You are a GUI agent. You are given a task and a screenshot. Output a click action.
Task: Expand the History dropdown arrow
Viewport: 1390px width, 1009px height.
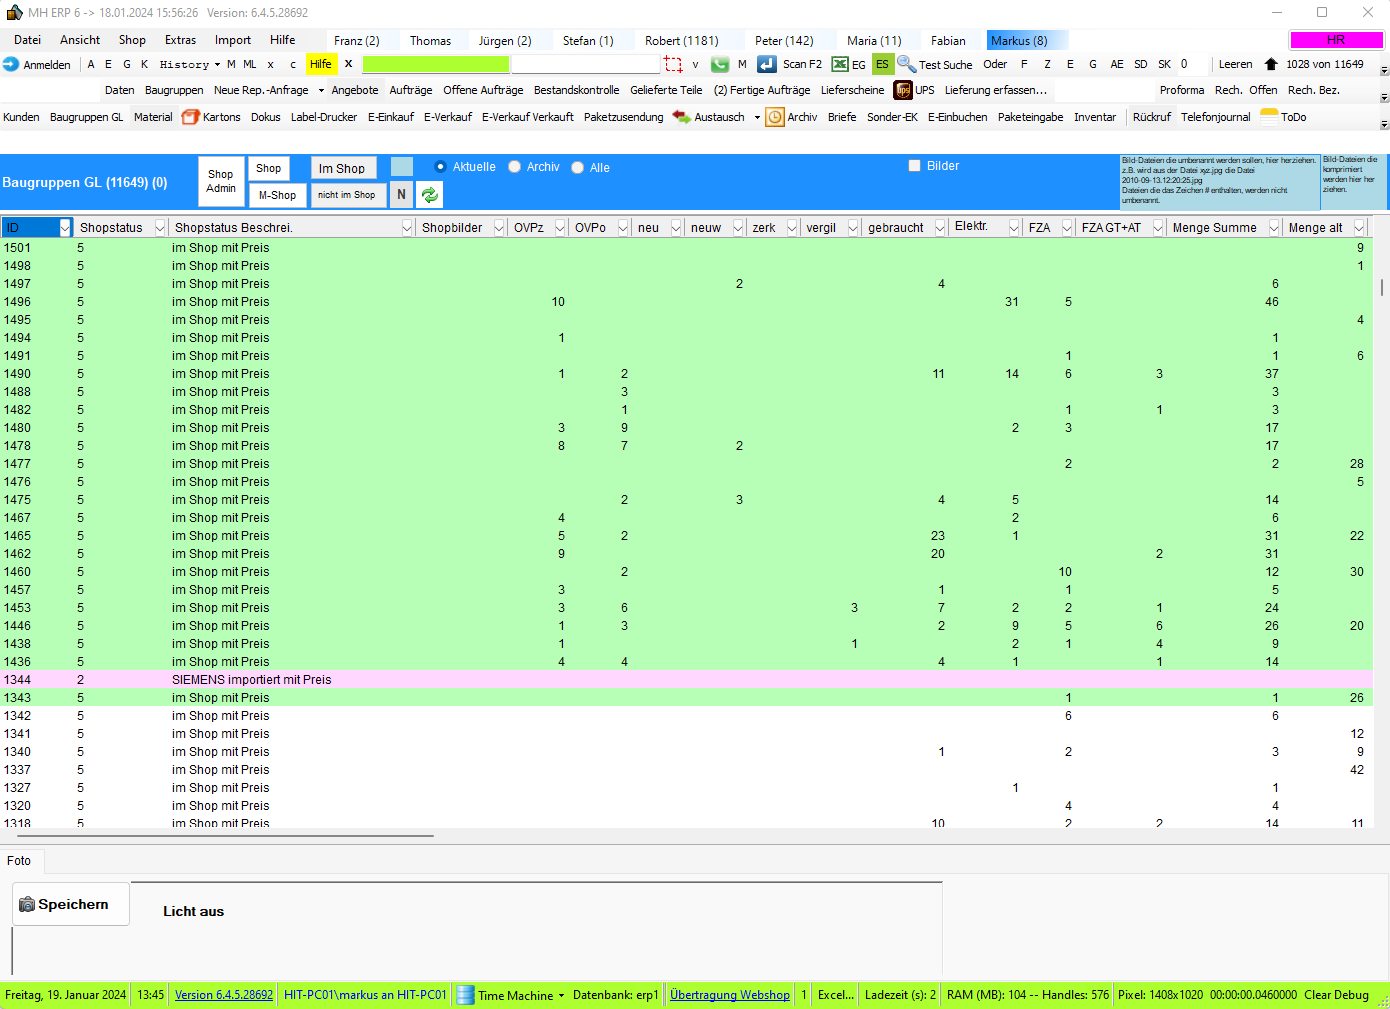point(217,65)
